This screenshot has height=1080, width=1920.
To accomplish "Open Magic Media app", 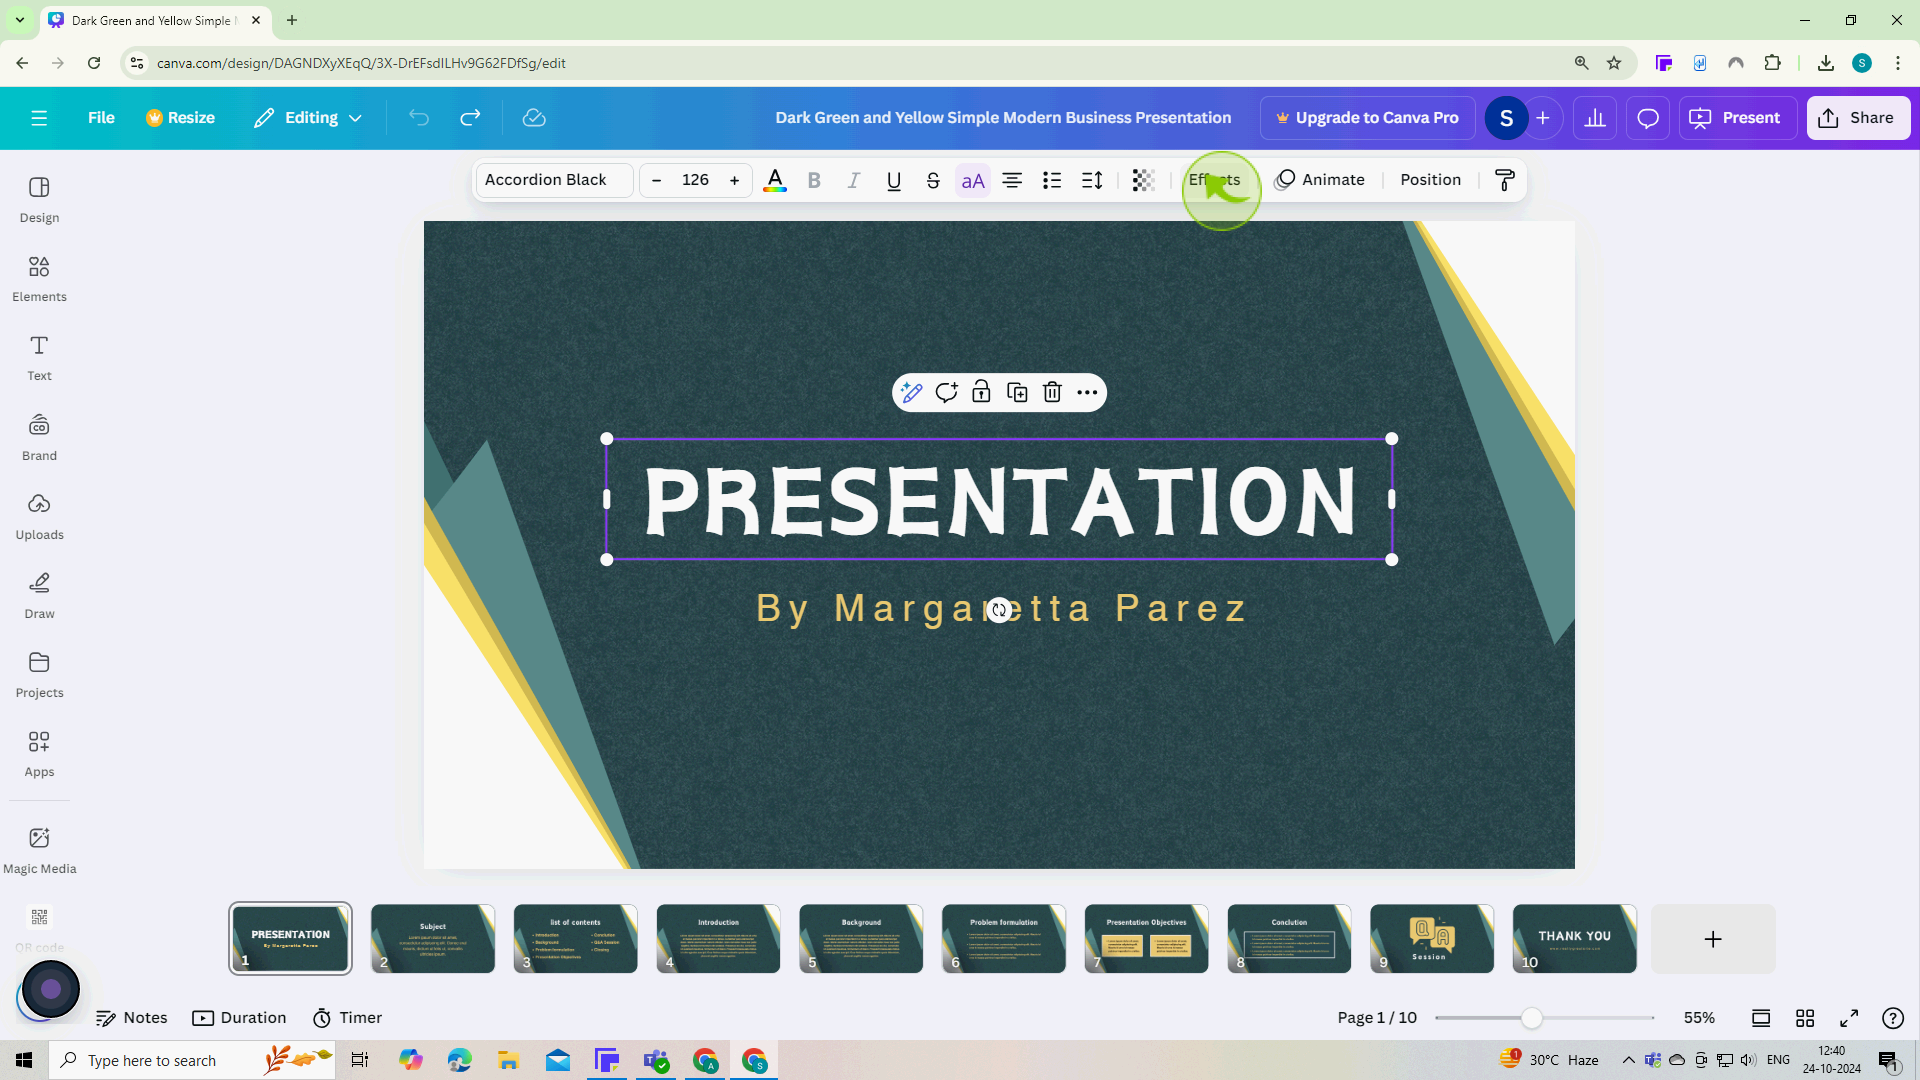I will (x=39, y=851).
